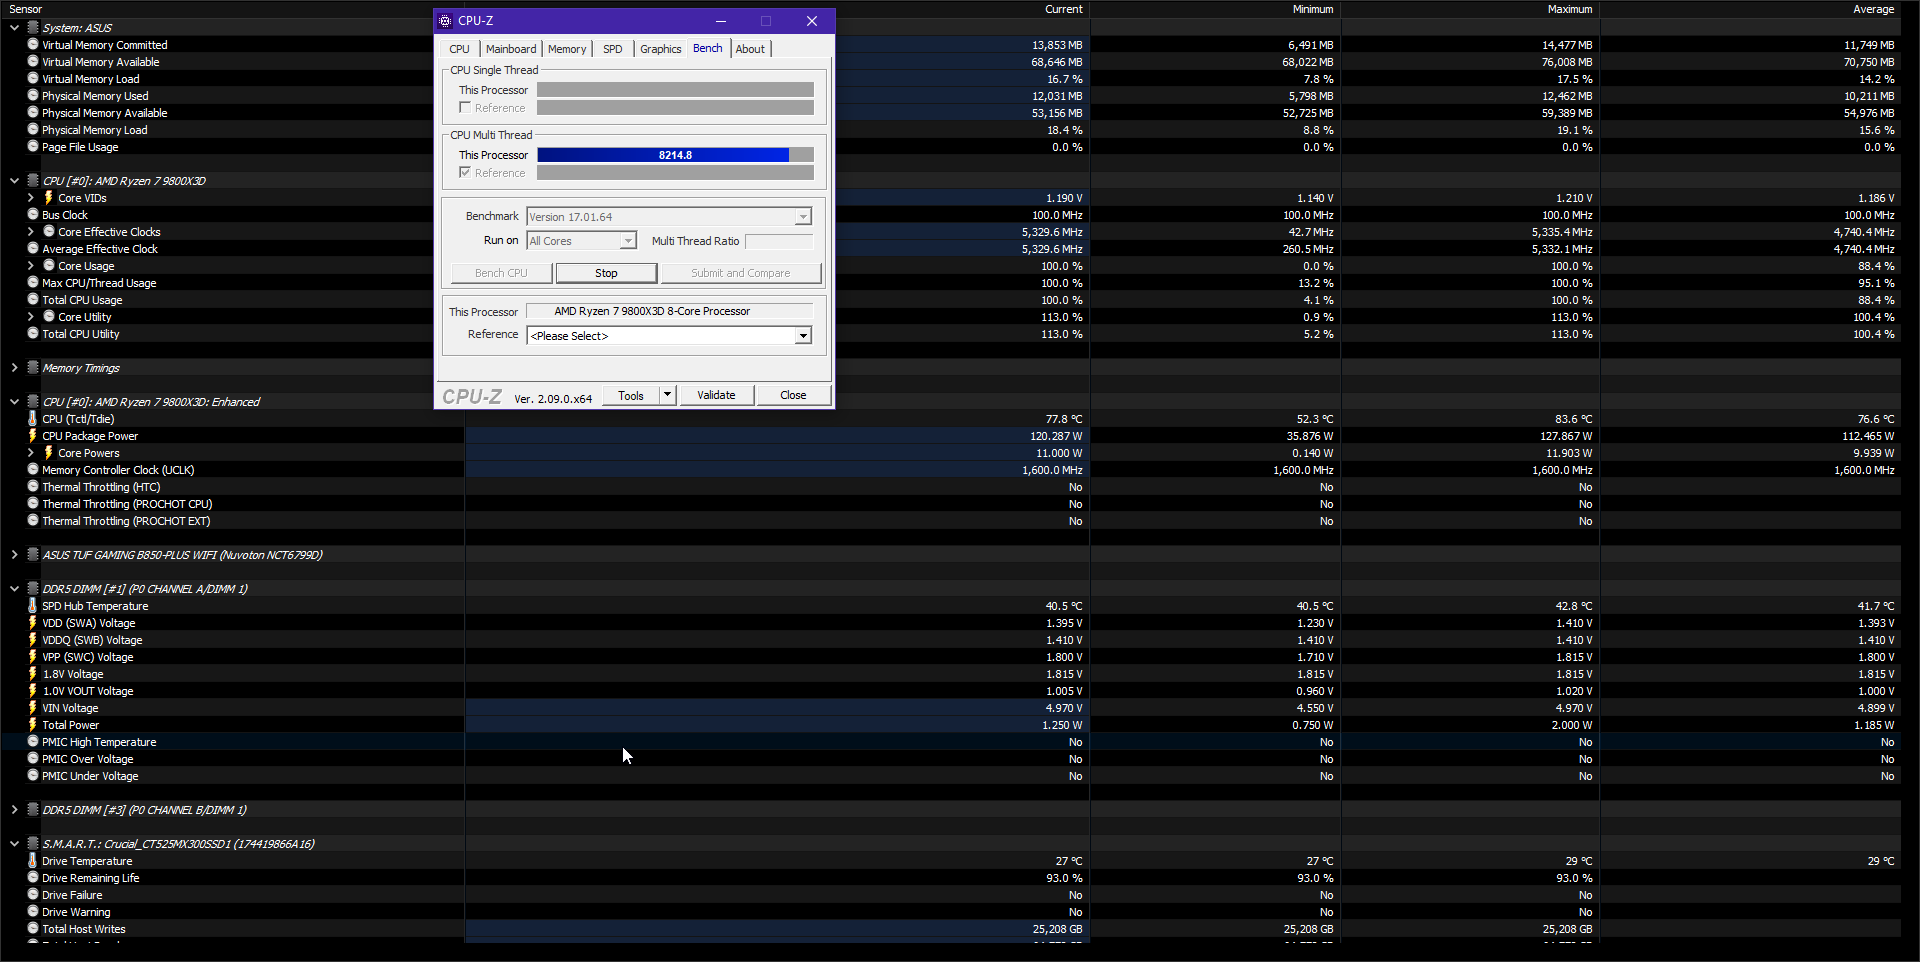Screen dimensions: 1920x962
Task: Click the icon beside Physical Memory Used
Action: tap(33, 96)
